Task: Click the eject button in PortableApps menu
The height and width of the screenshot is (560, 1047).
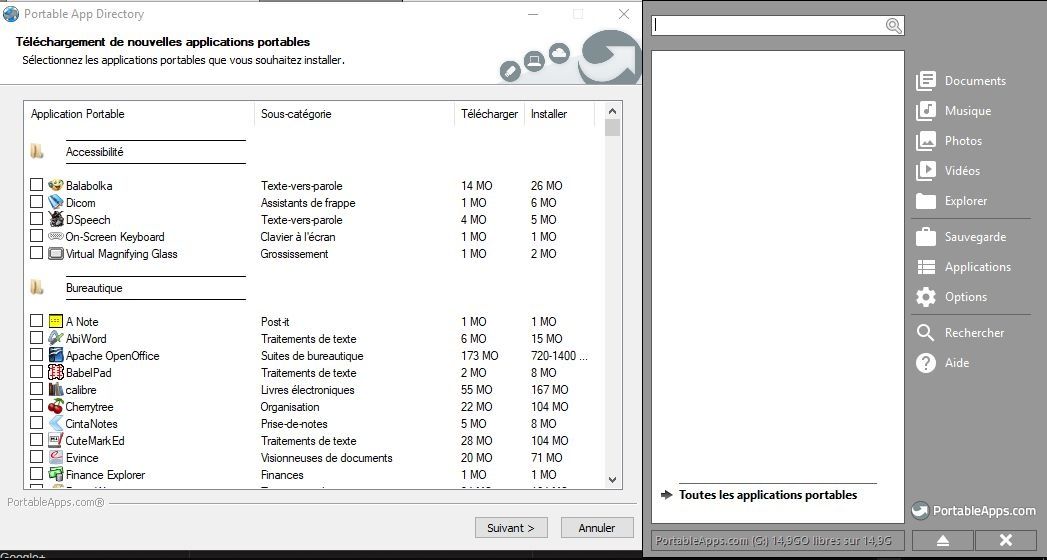Action: click(x=943, y=540)
